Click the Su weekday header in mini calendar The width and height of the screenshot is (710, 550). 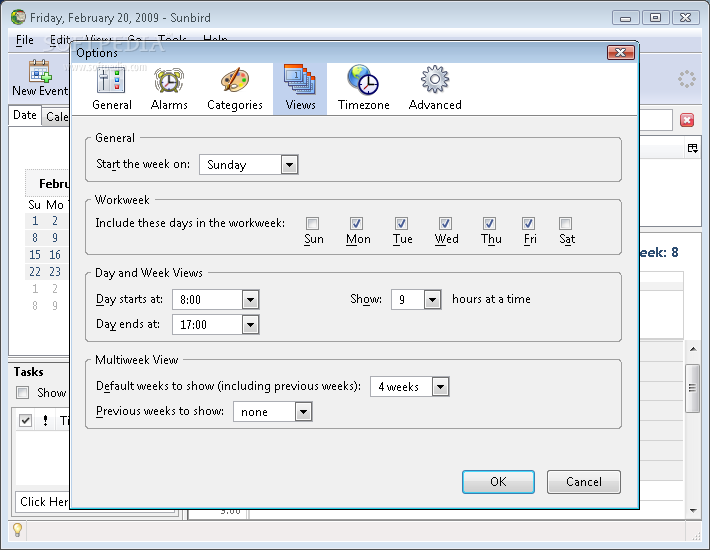pos(34,205)
